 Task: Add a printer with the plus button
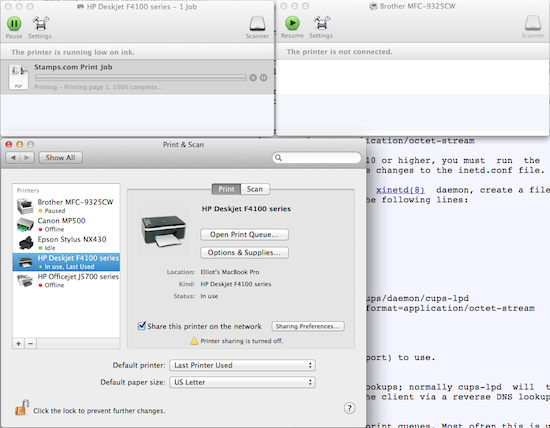pos(19,343)
